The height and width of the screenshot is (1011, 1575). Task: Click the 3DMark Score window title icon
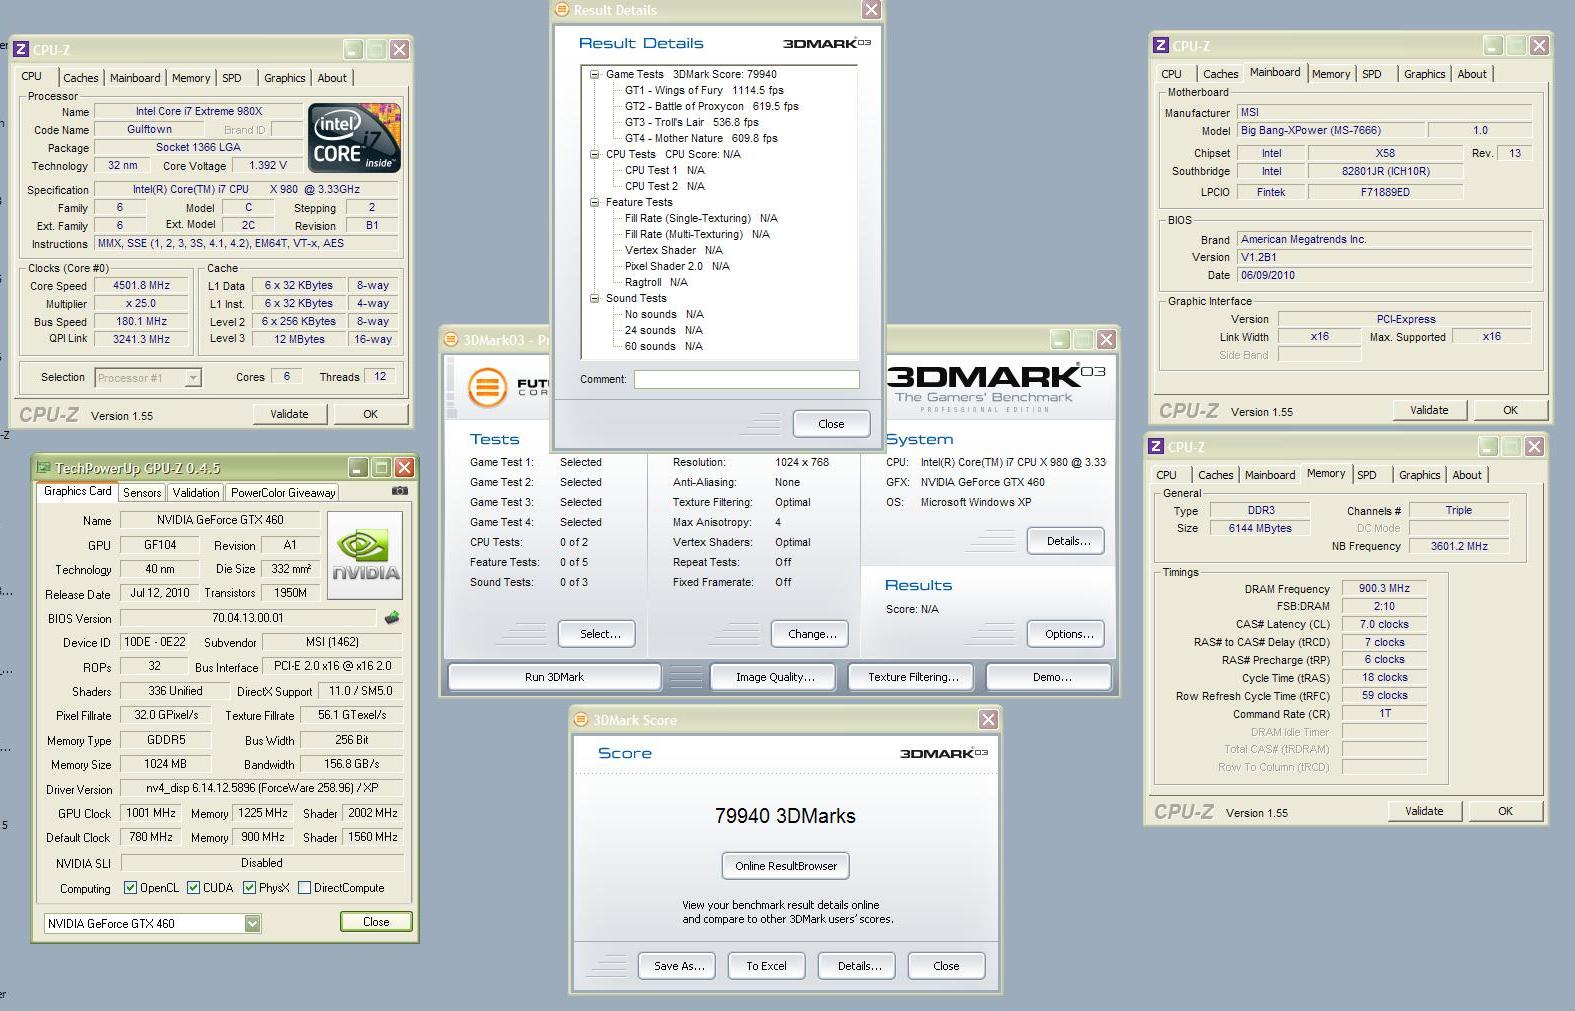click(x=581, y=720)
